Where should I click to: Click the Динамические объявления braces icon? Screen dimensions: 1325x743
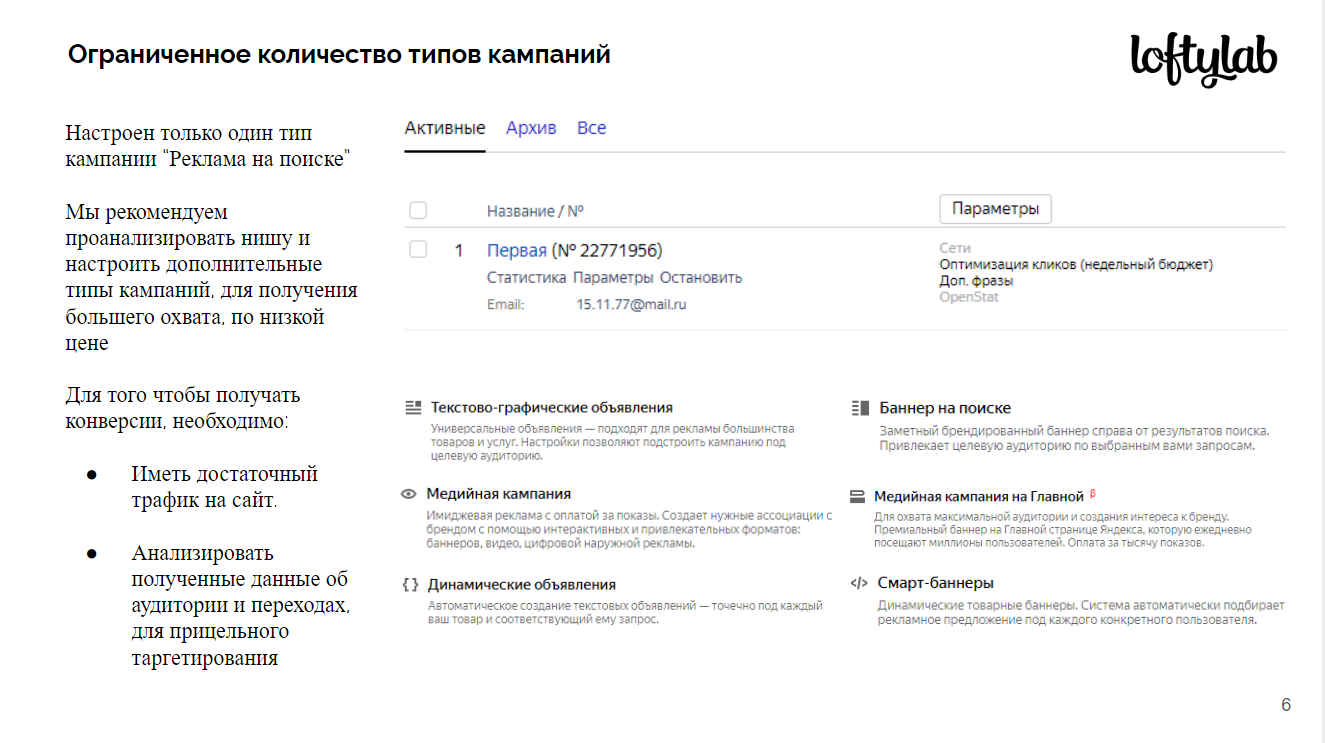click(410, 585)
